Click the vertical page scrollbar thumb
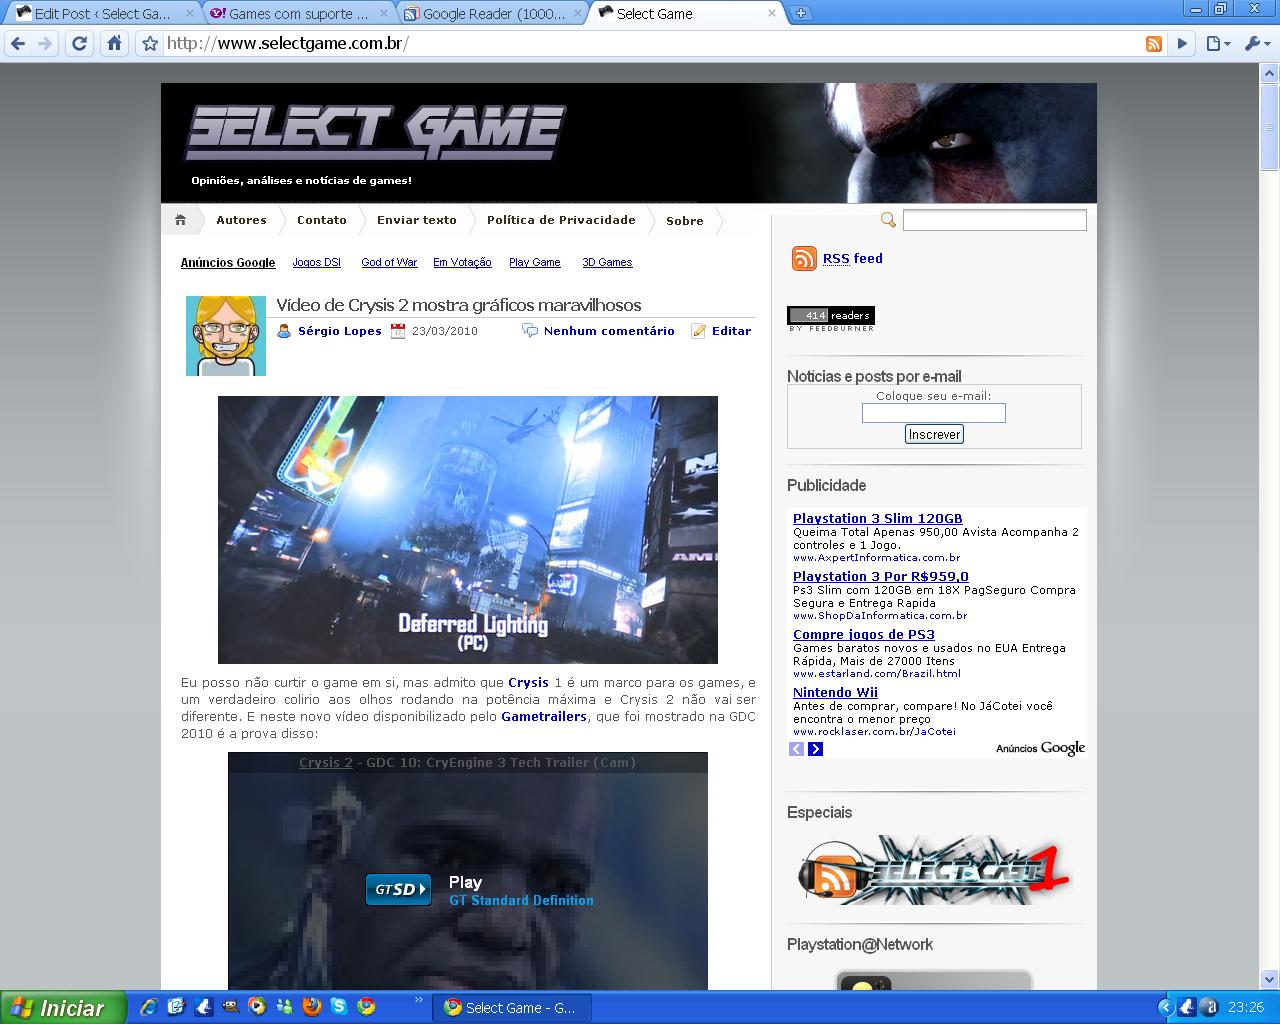Viewport: 1280px width, 1024px height. pyautogui.click(x=1270, y=128)
